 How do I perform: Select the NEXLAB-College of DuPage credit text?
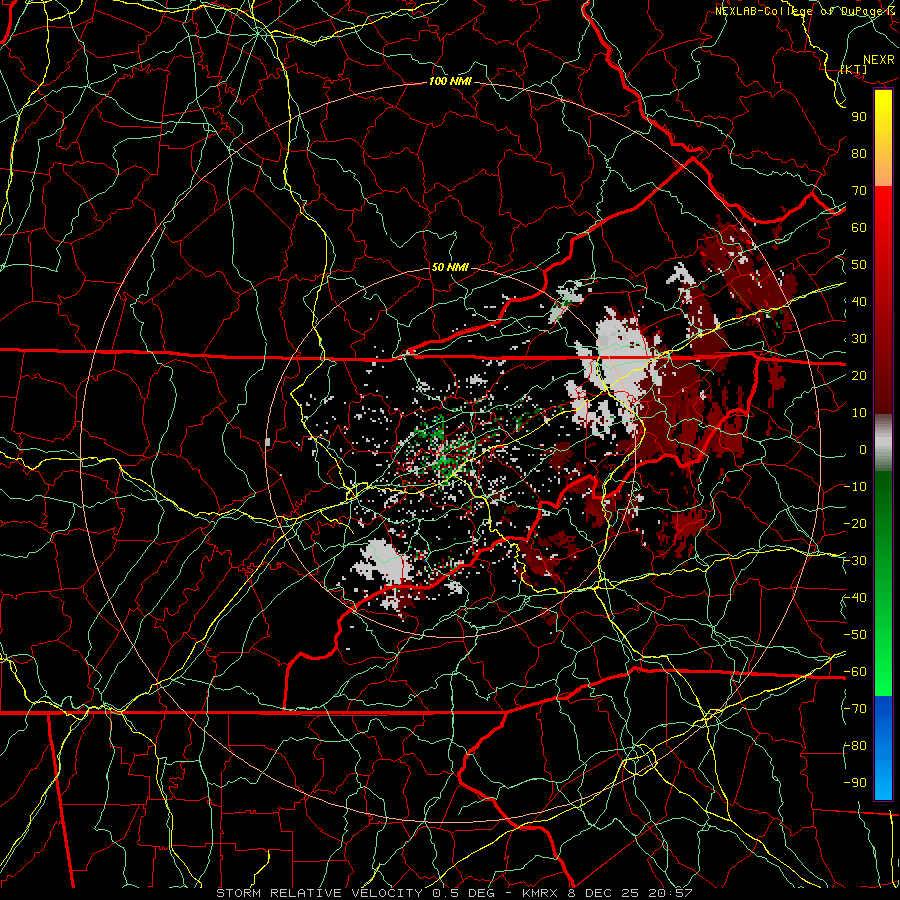tap(807, 10)
